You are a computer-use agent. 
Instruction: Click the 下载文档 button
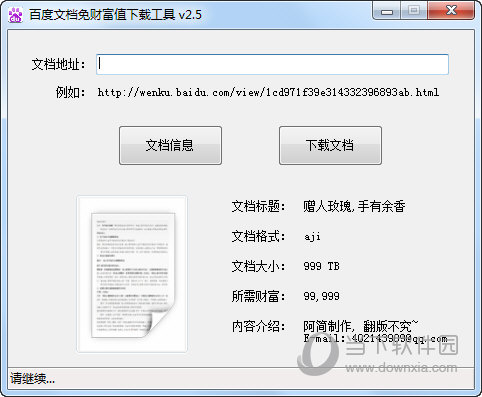(330, 145)
